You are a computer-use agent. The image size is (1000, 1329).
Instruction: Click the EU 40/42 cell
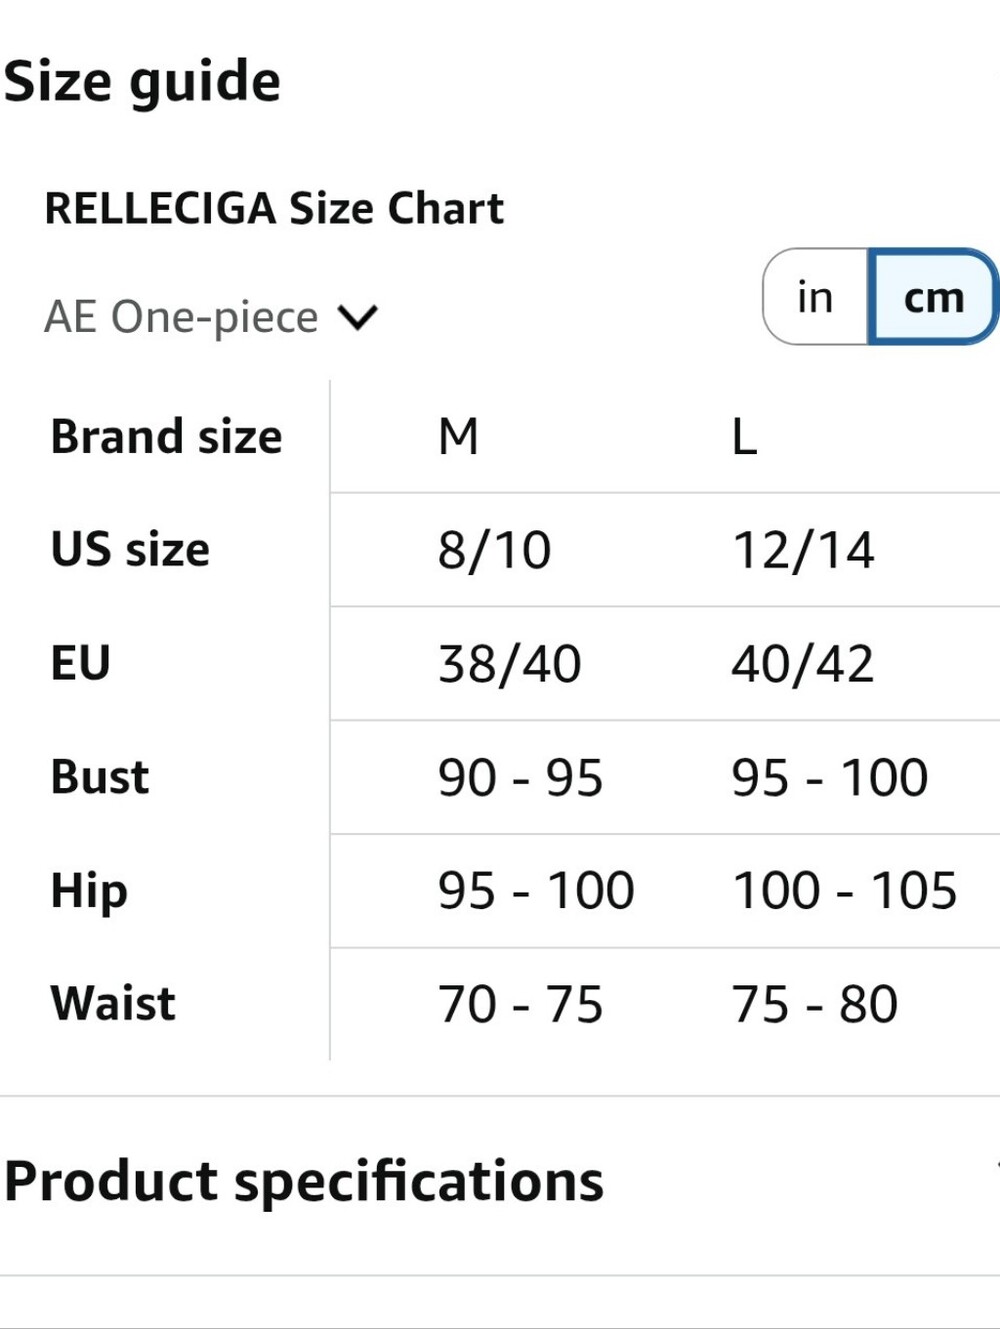[803, 664]
